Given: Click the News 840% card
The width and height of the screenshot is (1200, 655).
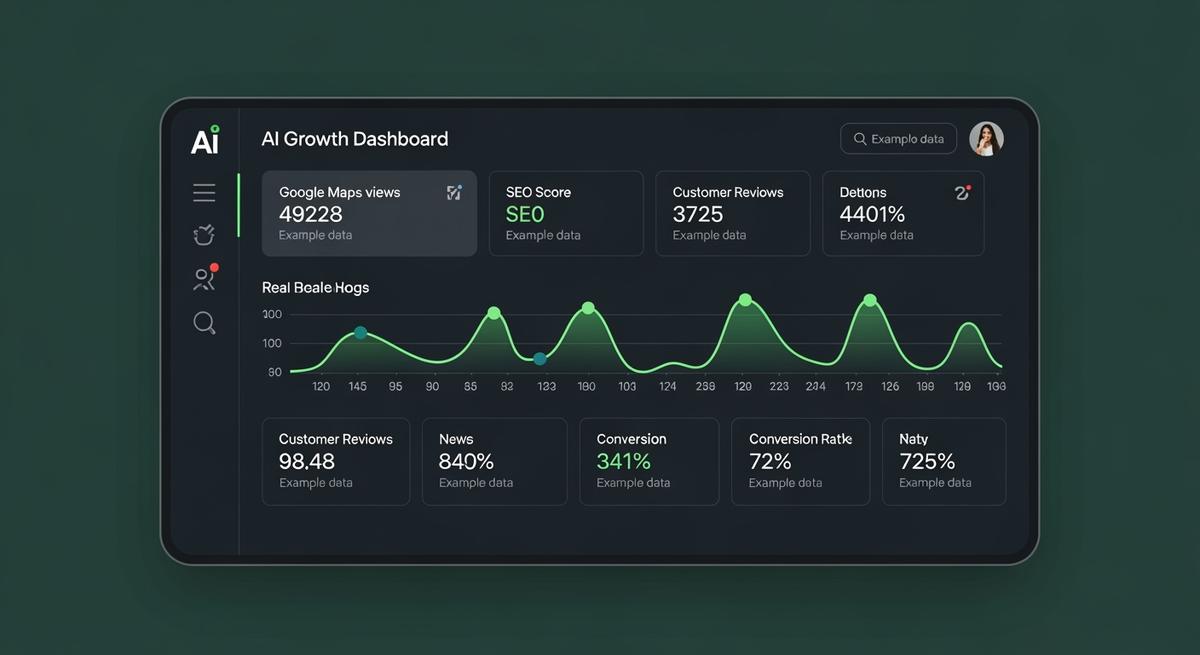Looking at the screenshot, I should [x=494, y=461].
